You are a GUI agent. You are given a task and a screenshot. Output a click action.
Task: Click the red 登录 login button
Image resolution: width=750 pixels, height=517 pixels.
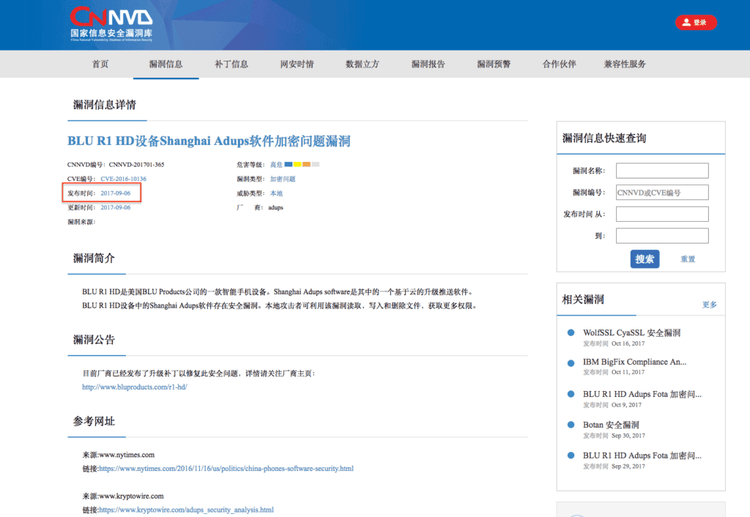coord(696,22)
